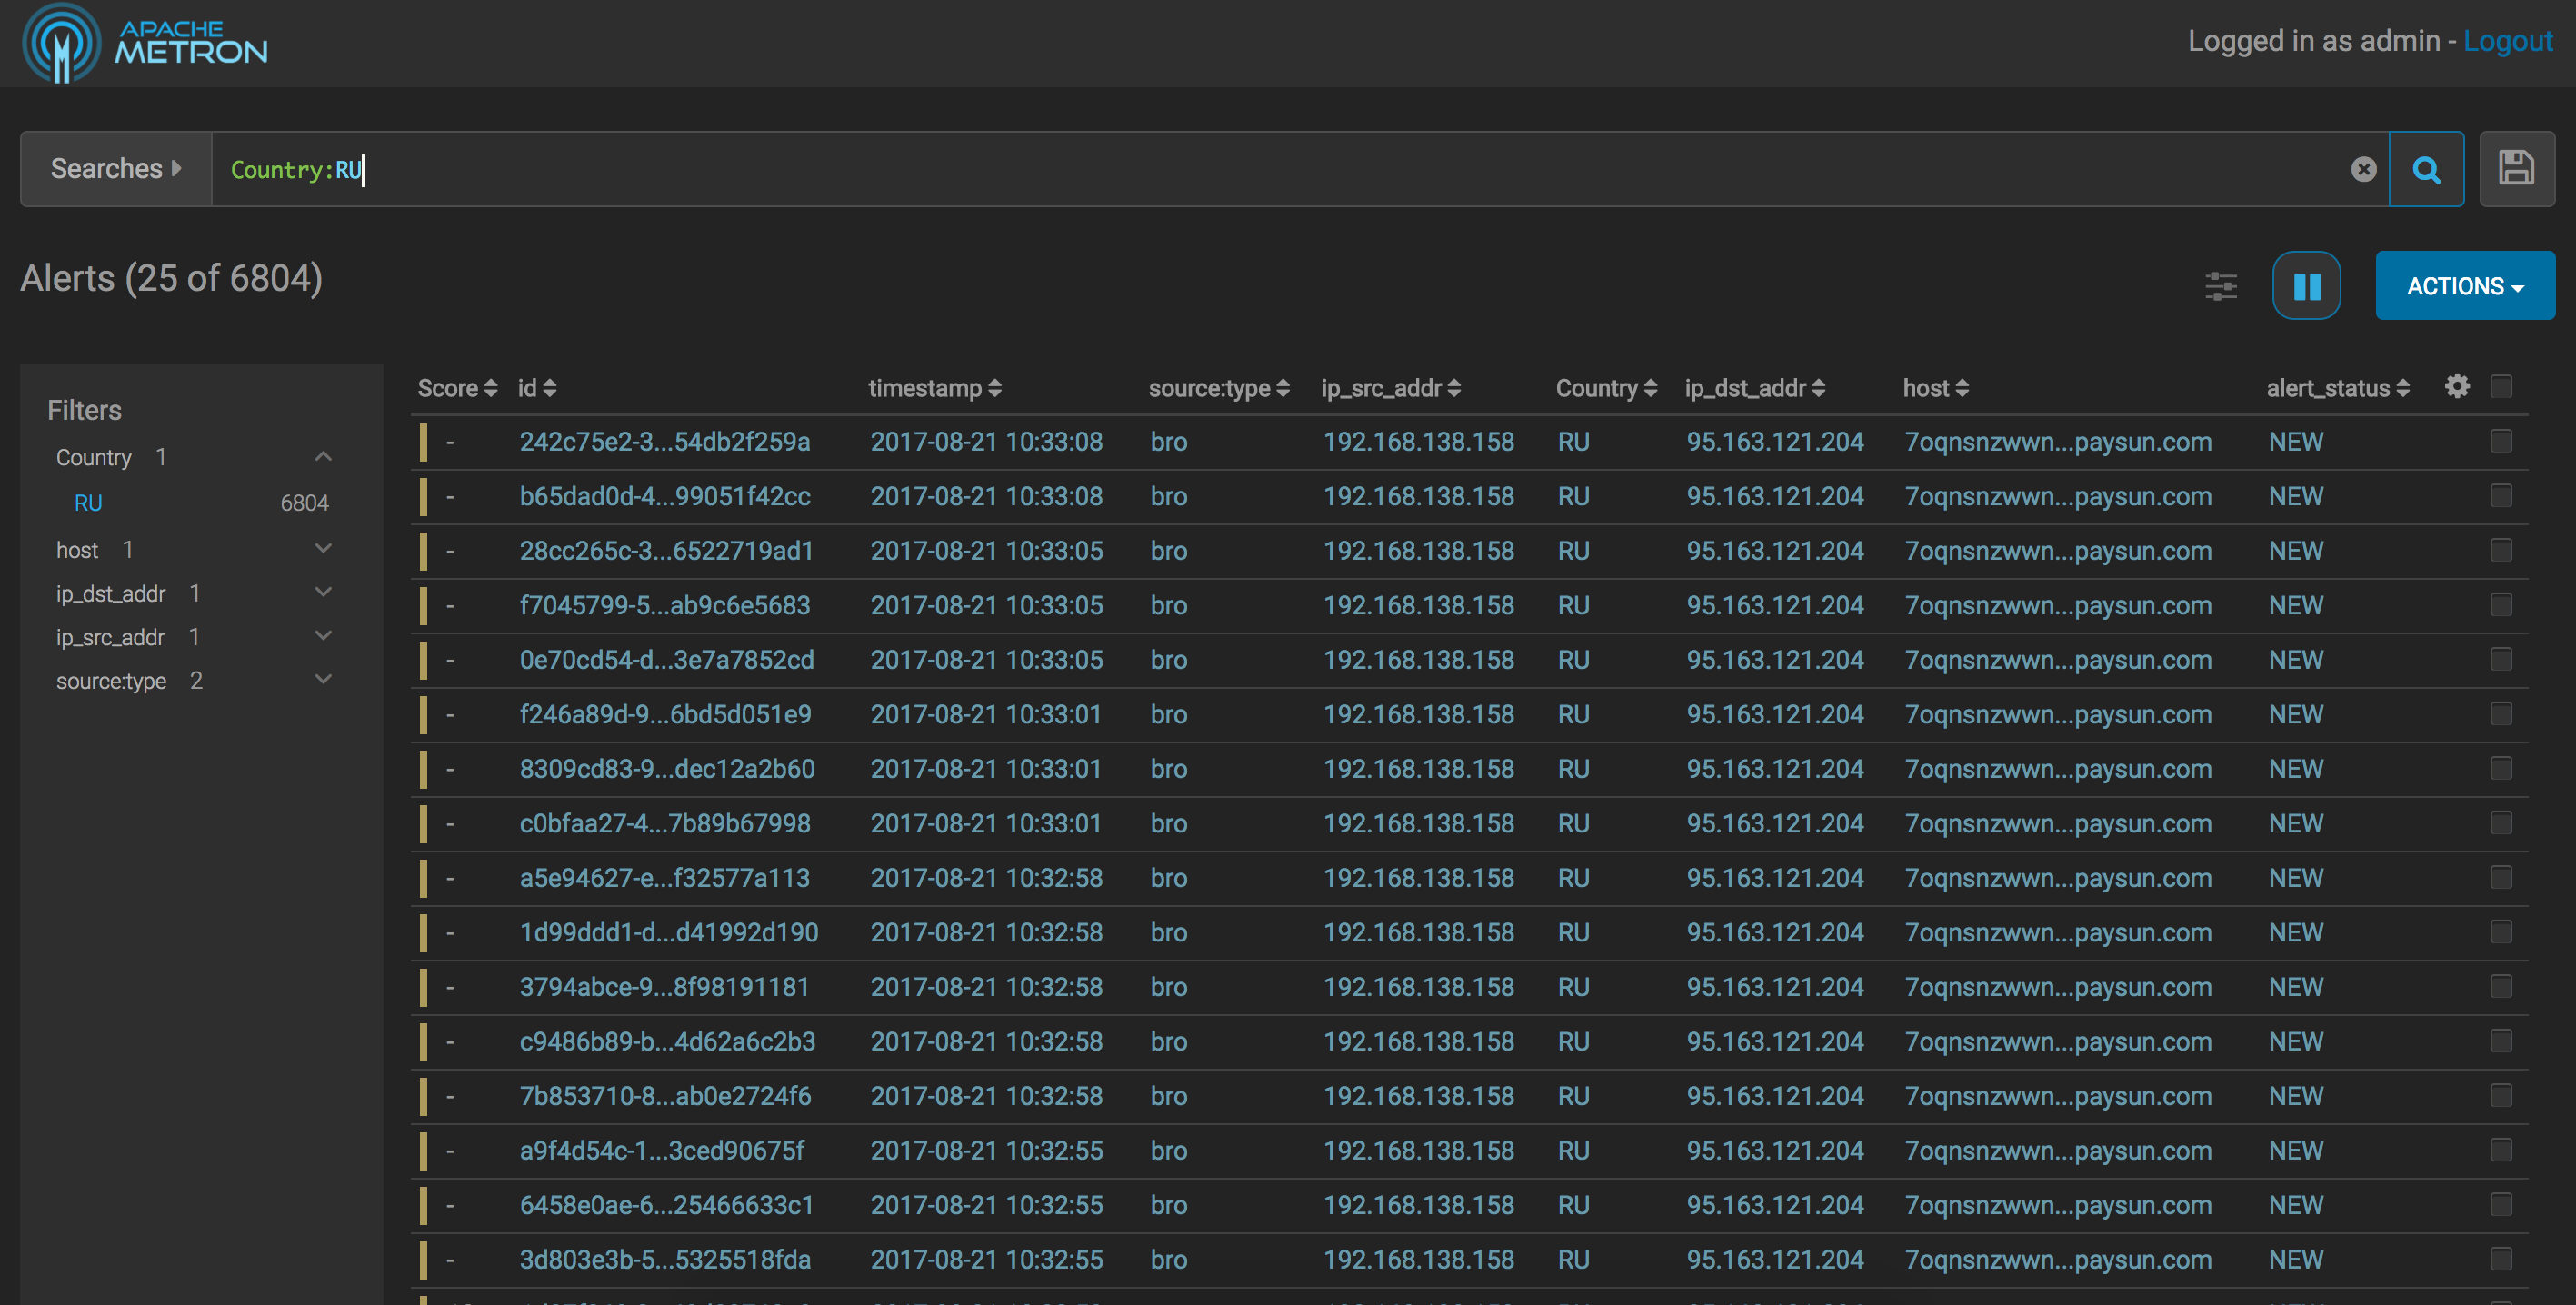Viewport: 2576px width, 1305px height.
Task: Click source type bro in row 6458e0ae-6...25466633c1
Action: (x=1169, y=1205)
